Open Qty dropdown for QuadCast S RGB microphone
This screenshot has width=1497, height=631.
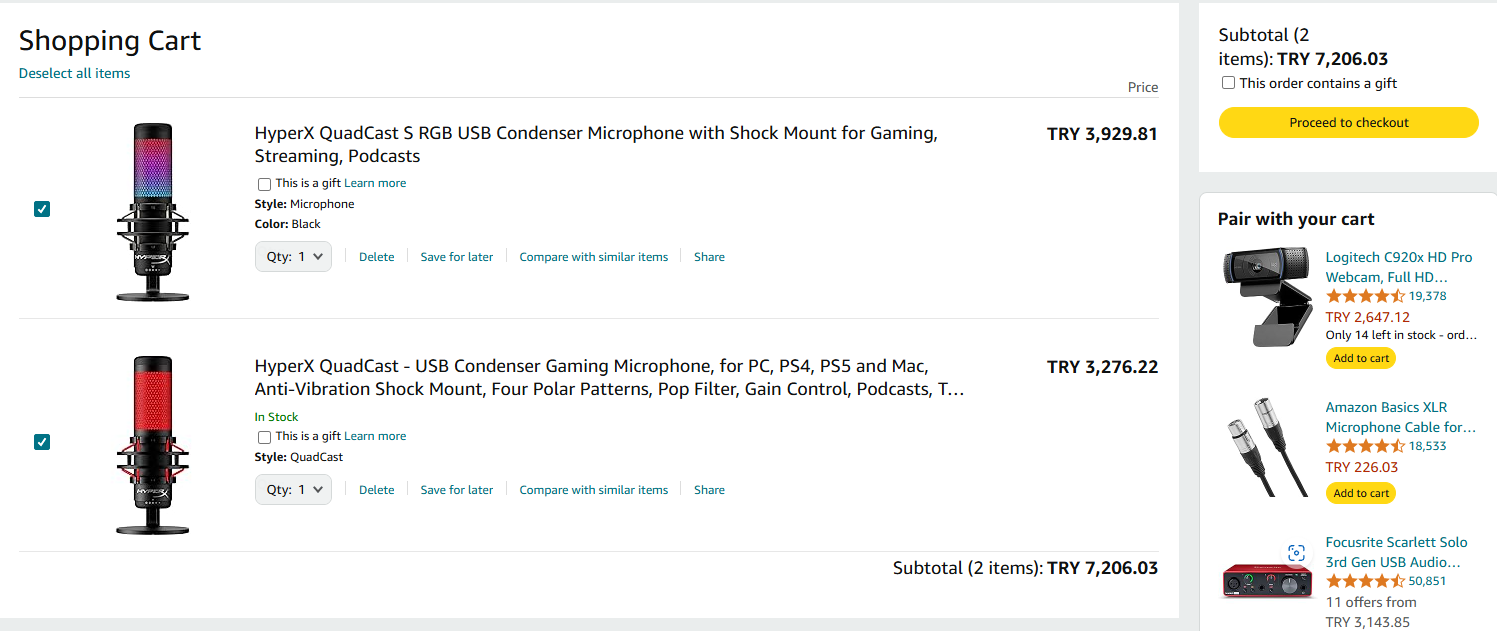[293, 257]
